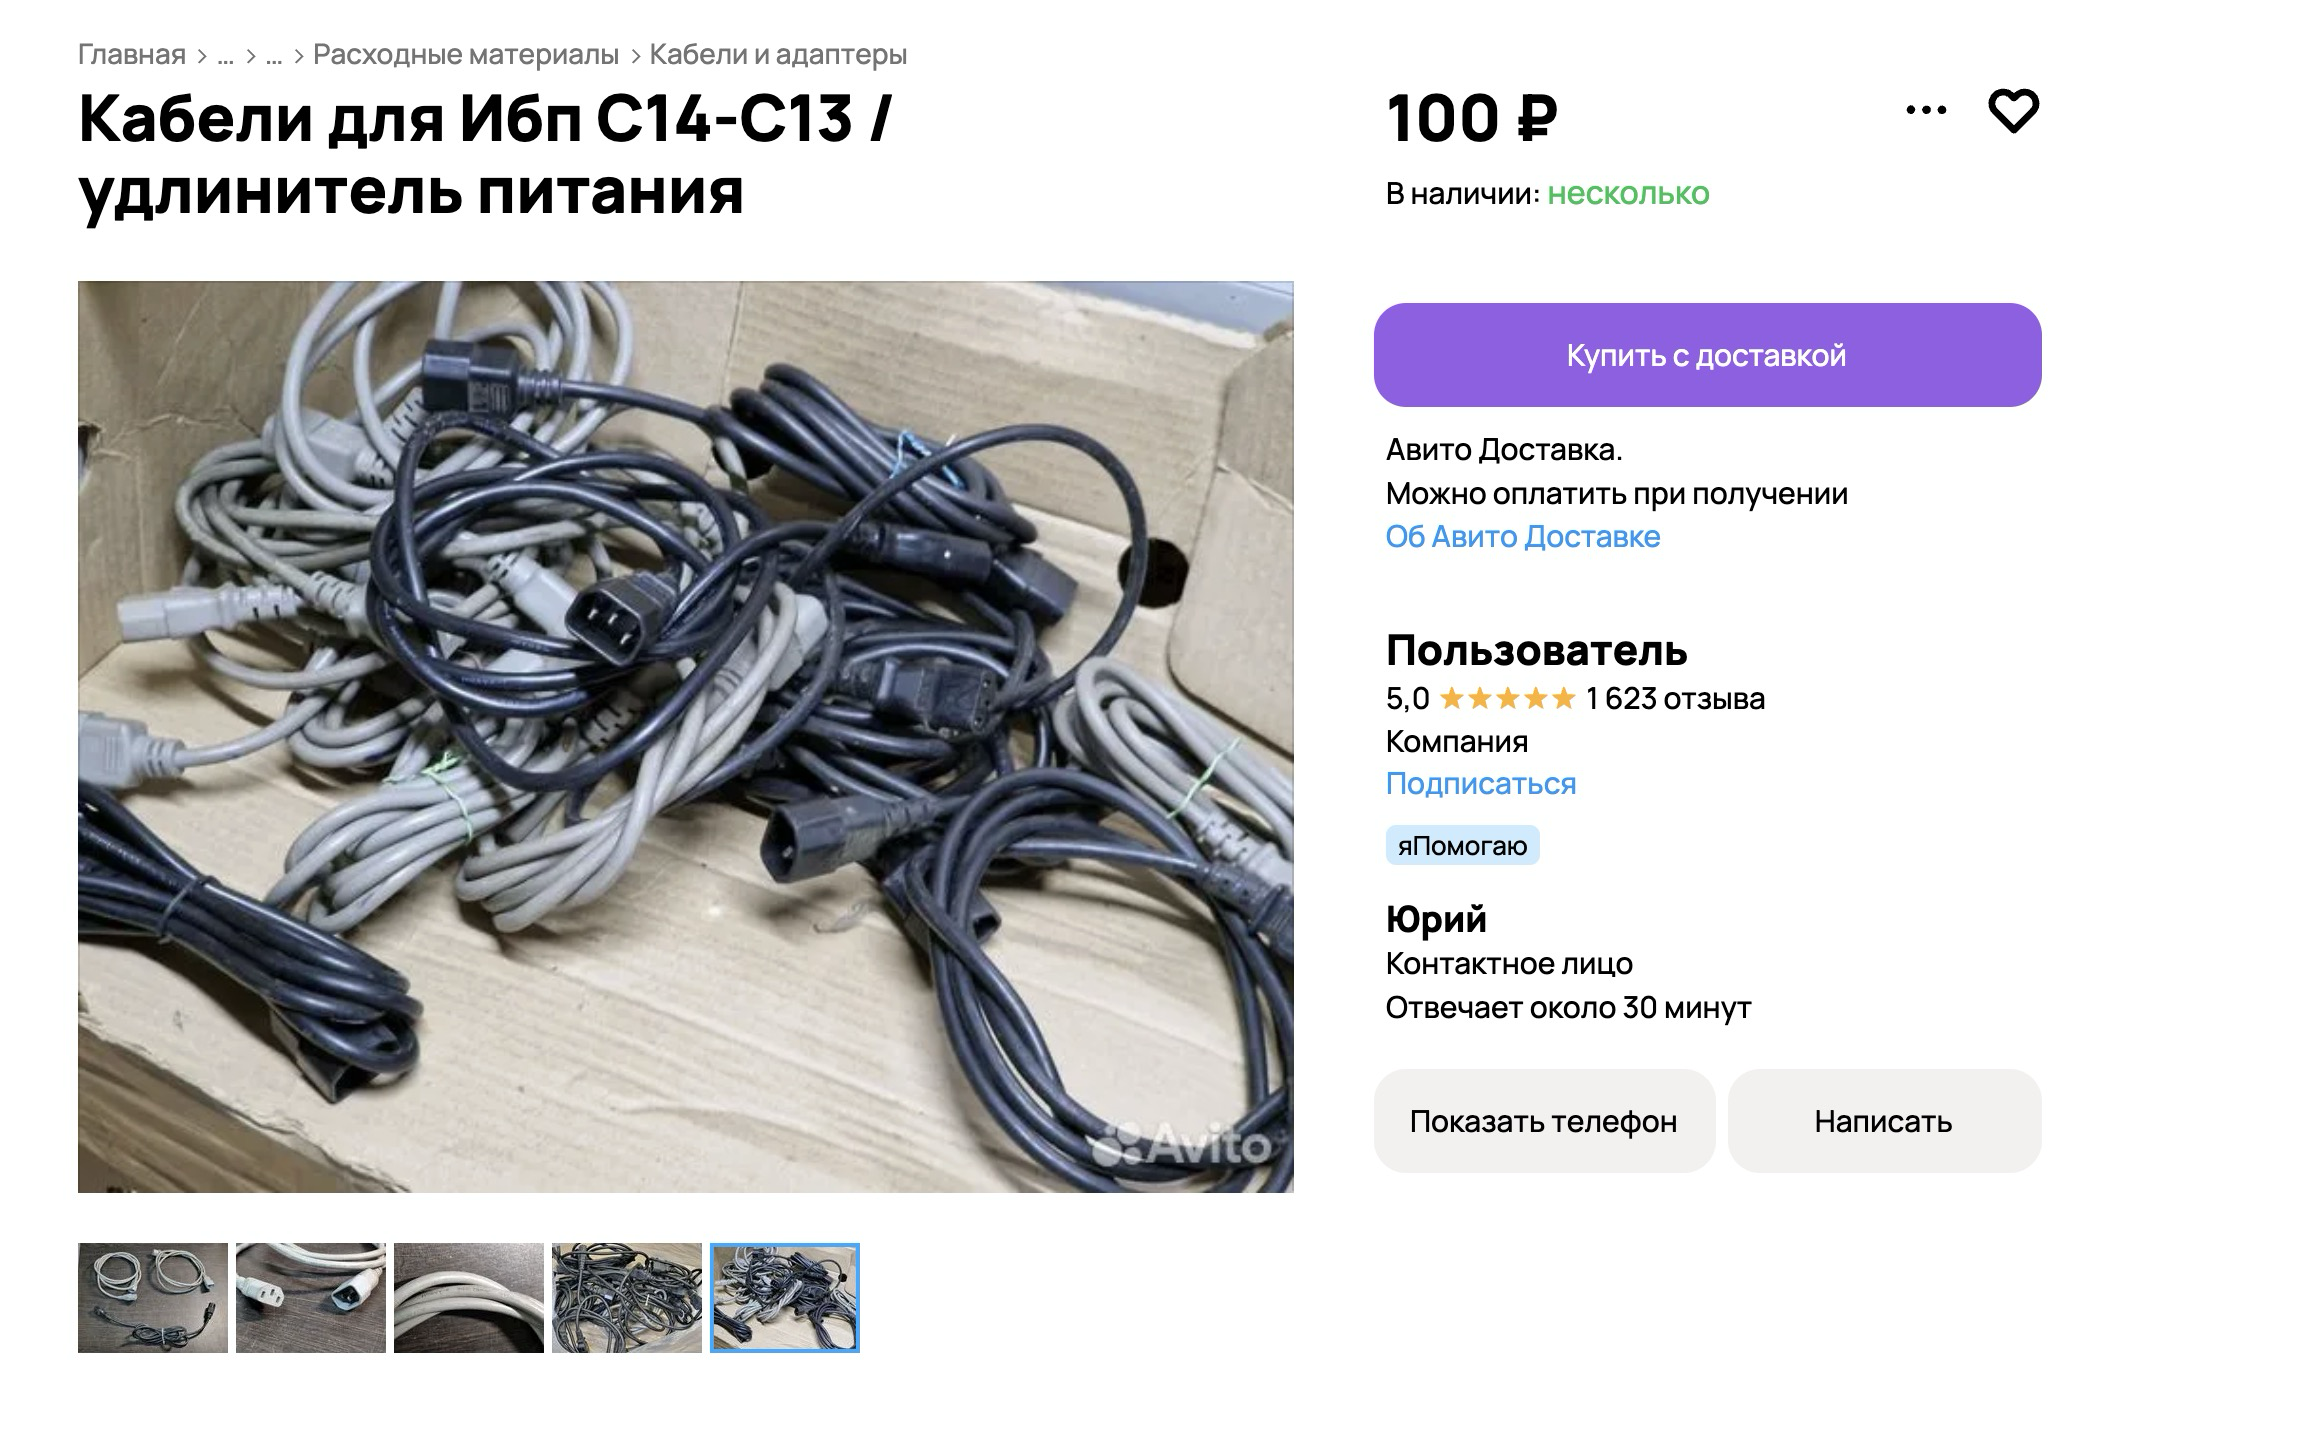Screen dimensions: 2298x1454
Task: Open the 1 623 отзыва reviews
Action: 1675,698
